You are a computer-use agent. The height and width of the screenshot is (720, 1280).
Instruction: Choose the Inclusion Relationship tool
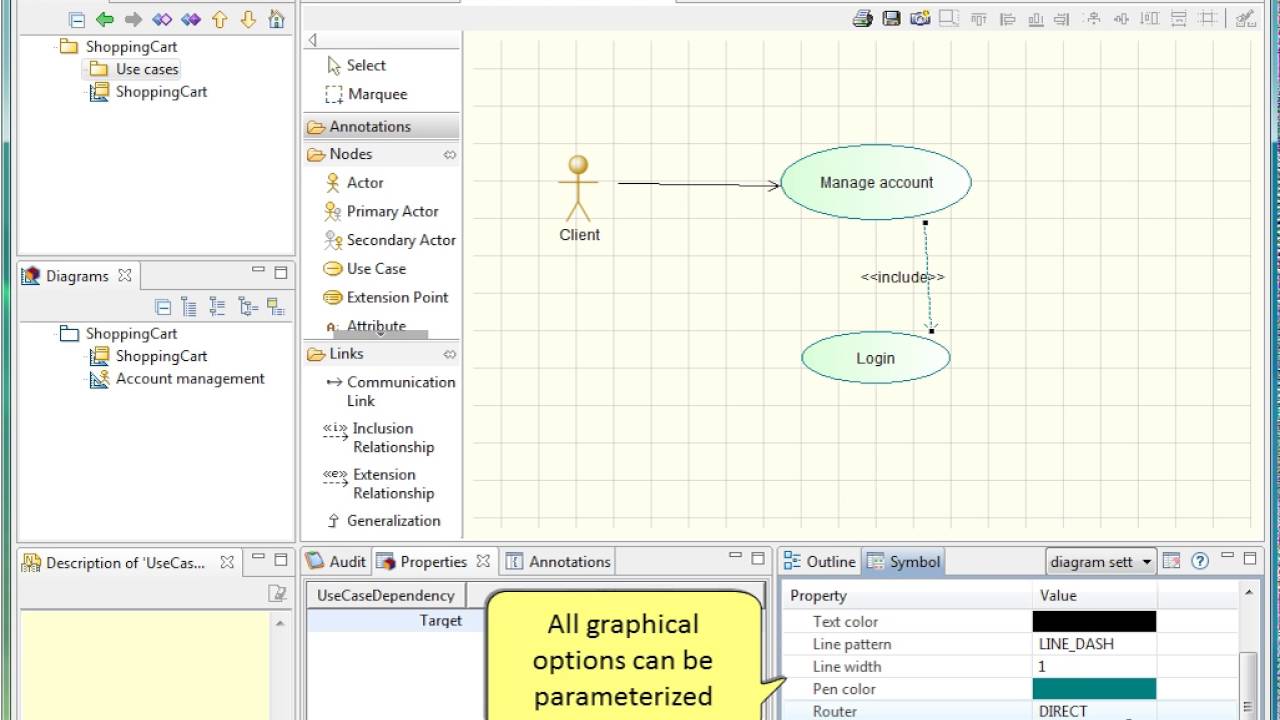coord(381,438)
